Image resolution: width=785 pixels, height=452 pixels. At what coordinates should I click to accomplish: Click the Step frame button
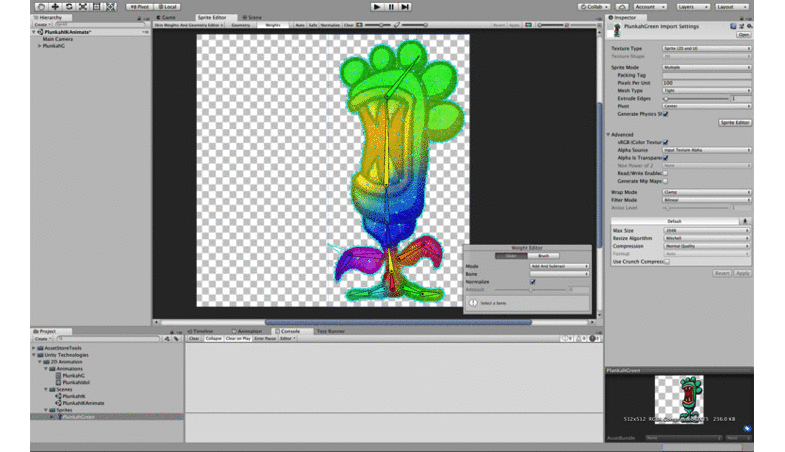click(405, 7)
